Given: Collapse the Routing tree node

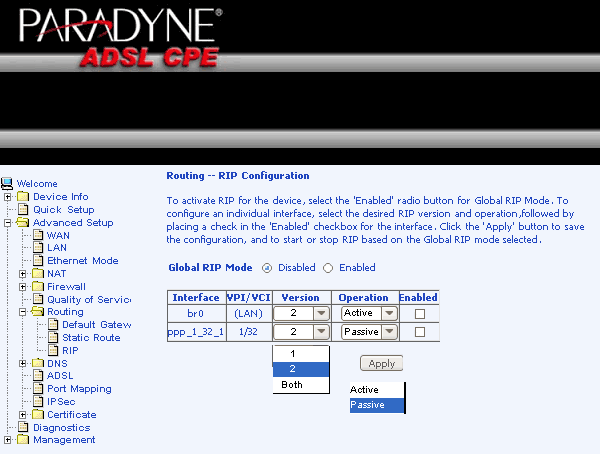Looking at the screenshot, I should pyautogui.click(x=23, y=312).
